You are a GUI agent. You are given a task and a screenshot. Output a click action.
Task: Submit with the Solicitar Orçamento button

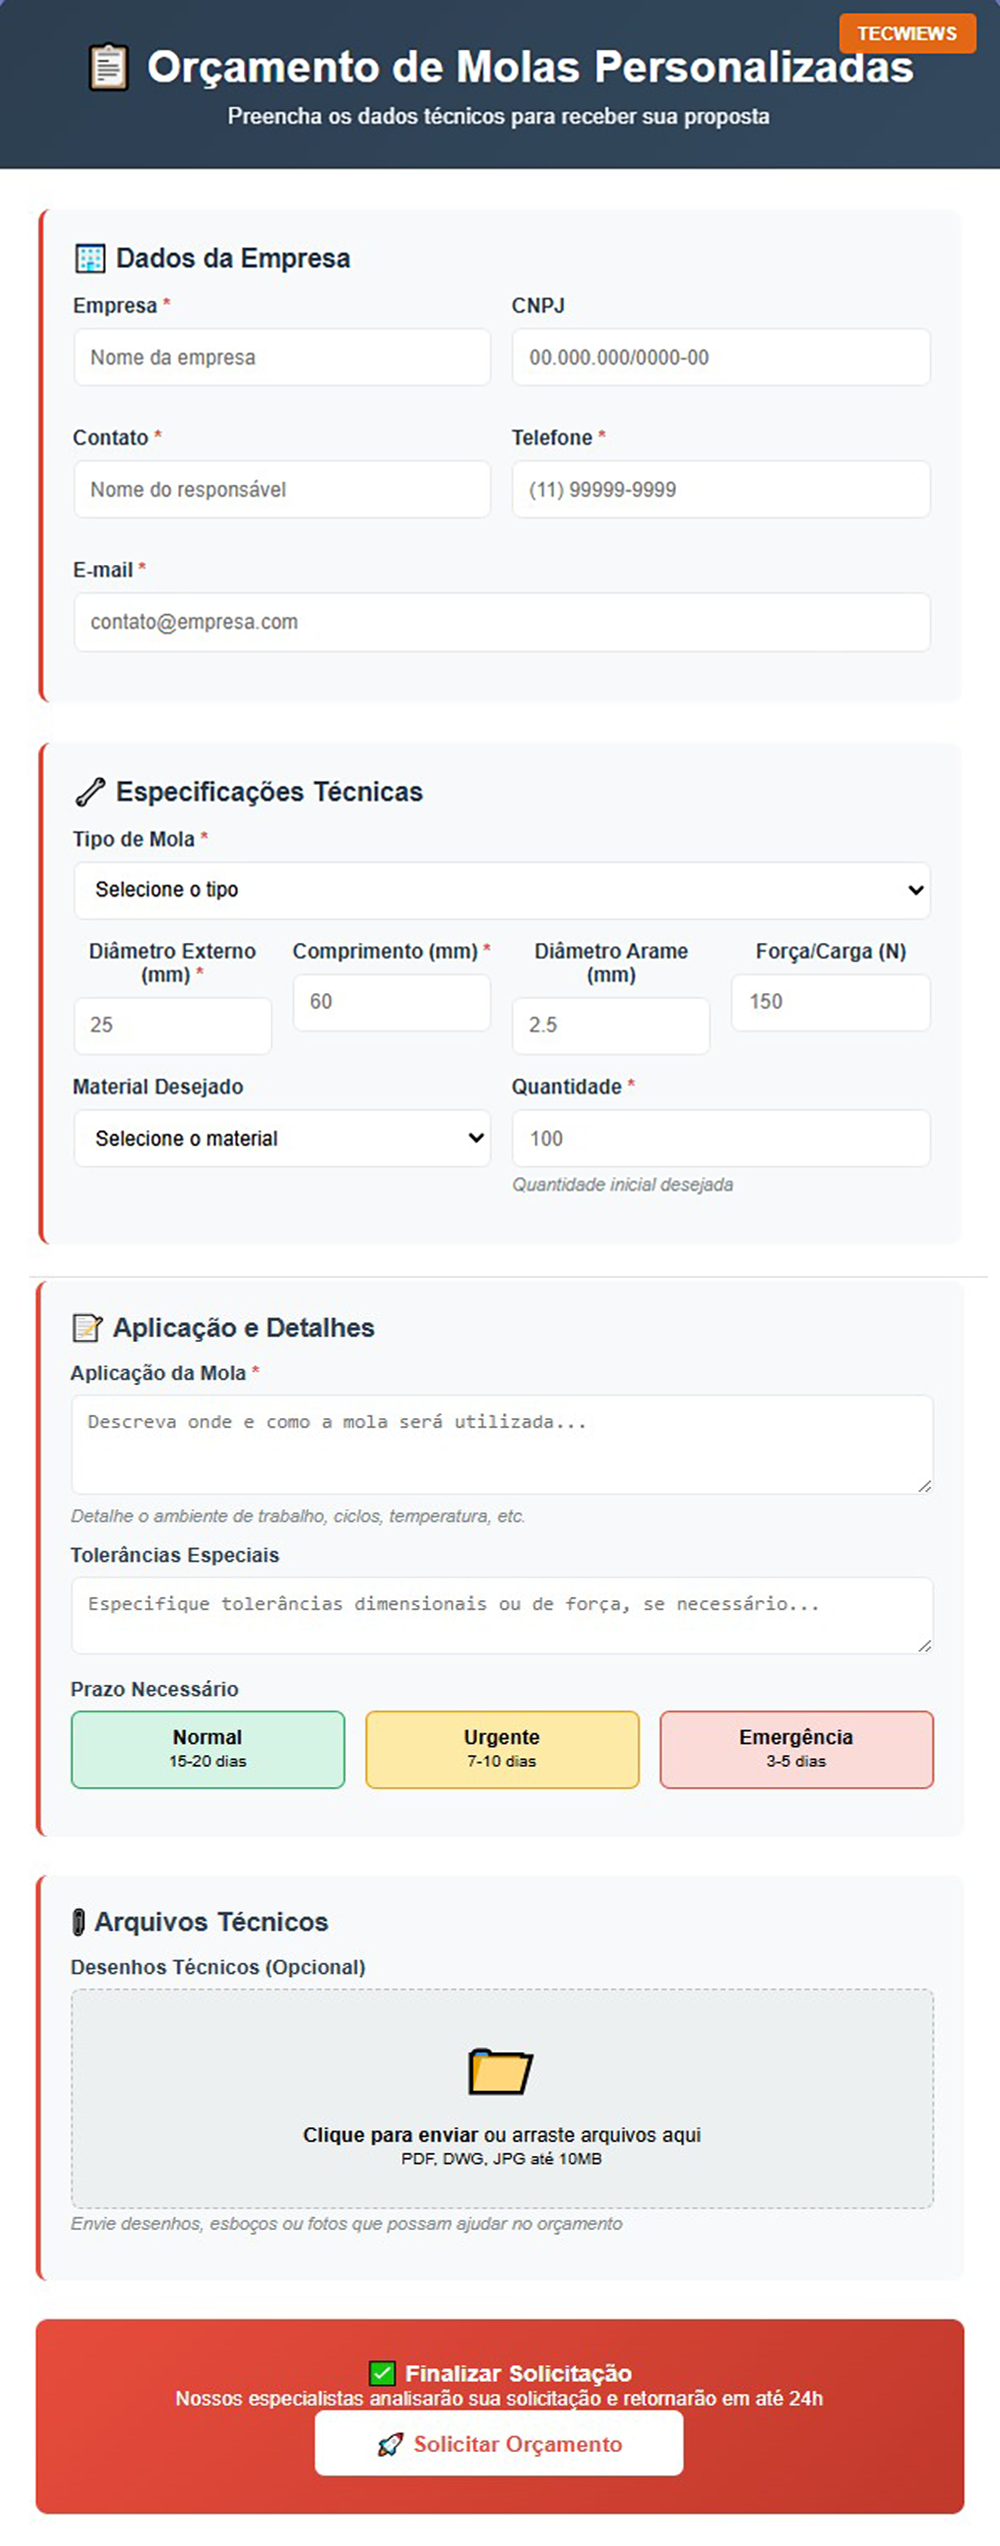click(x=499, y=2443)
